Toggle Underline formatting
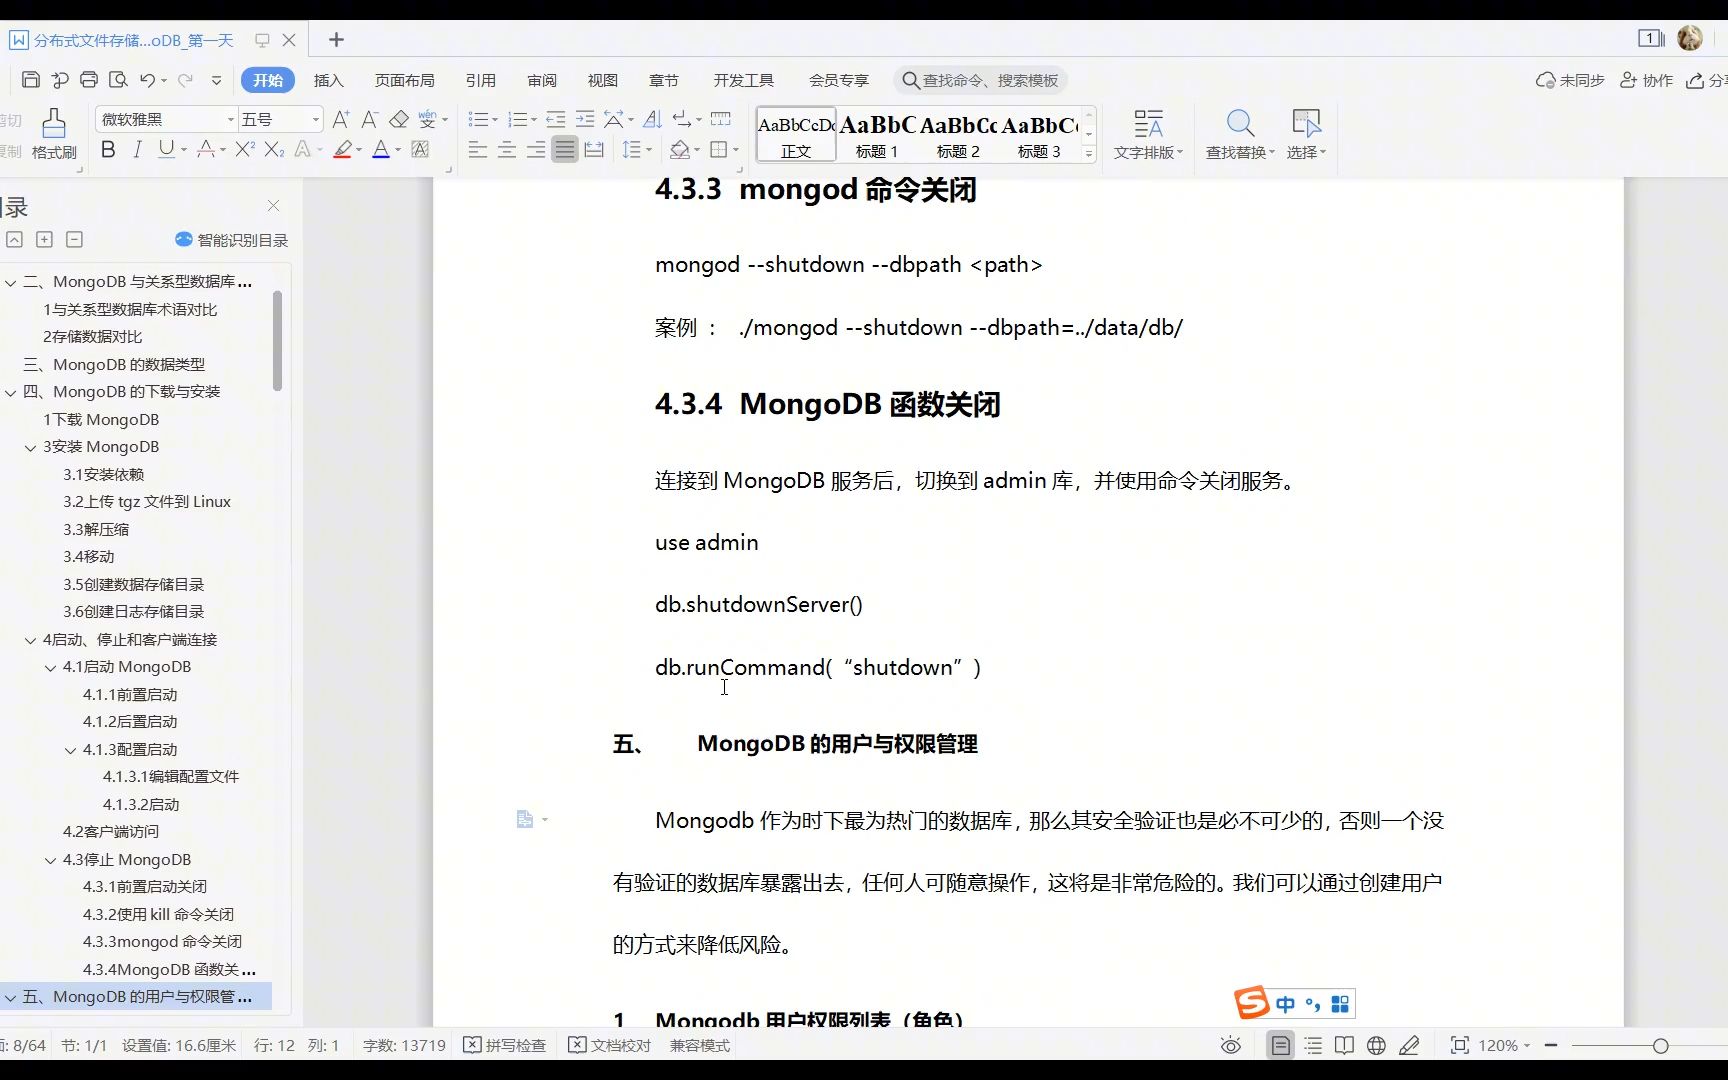 click(x=166, y=150)
